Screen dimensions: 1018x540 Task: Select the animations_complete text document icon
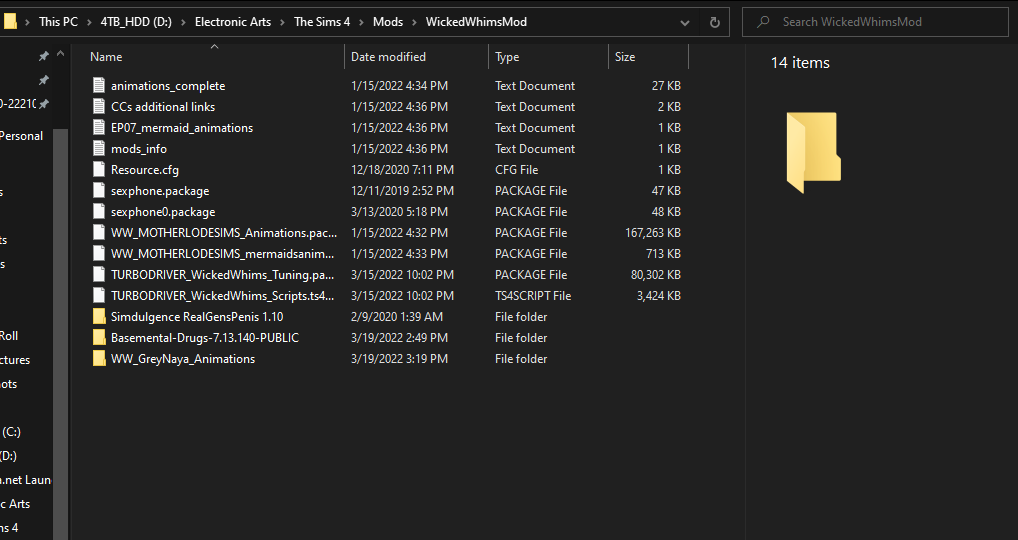(99, 86)
